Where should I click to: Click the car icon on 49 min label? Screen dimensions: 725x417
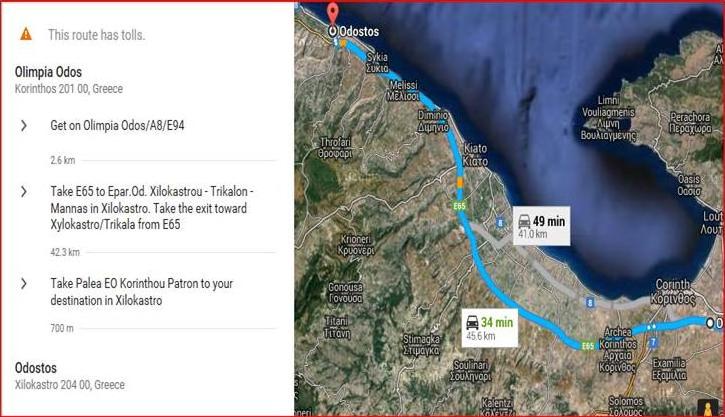tap(524, 221)
